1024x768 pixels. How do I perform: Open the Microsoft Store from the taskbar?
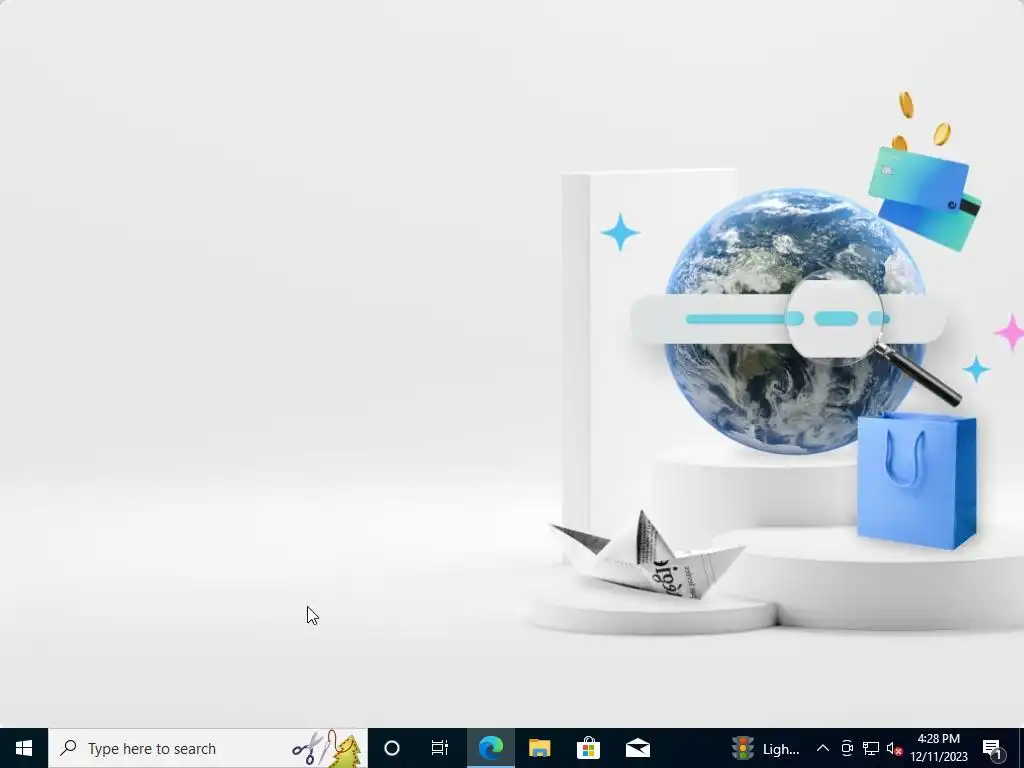pos(588,748)
